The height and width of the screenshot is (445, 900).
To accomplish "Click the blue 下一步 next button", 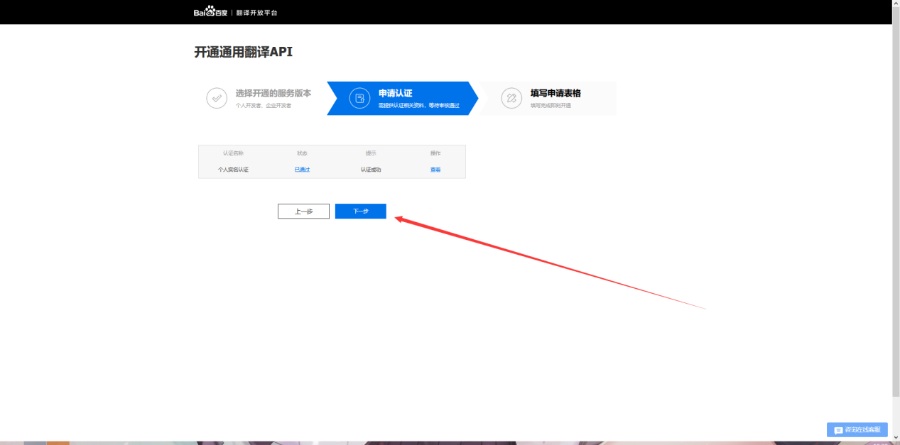I will pos(360,211).
